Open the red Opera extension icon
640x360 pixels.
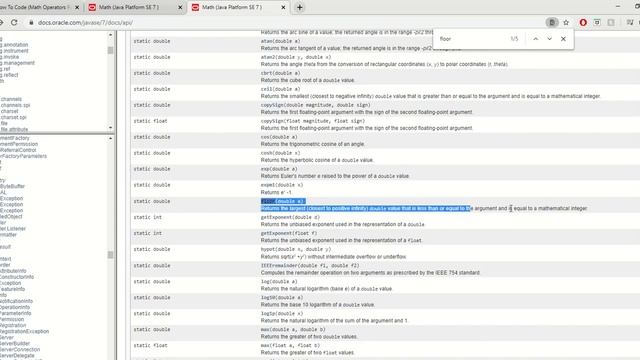pos(583,22)
